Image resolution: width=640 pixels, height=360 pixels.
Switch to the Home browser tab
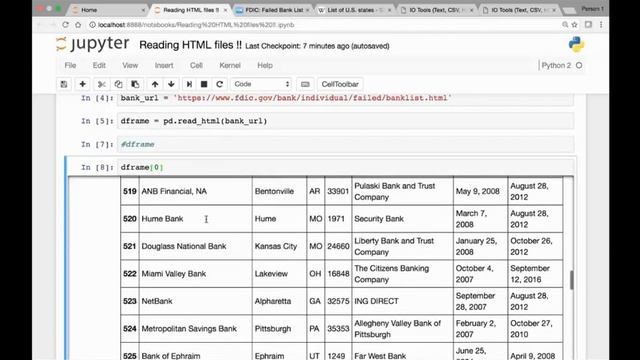coord(108,10)
